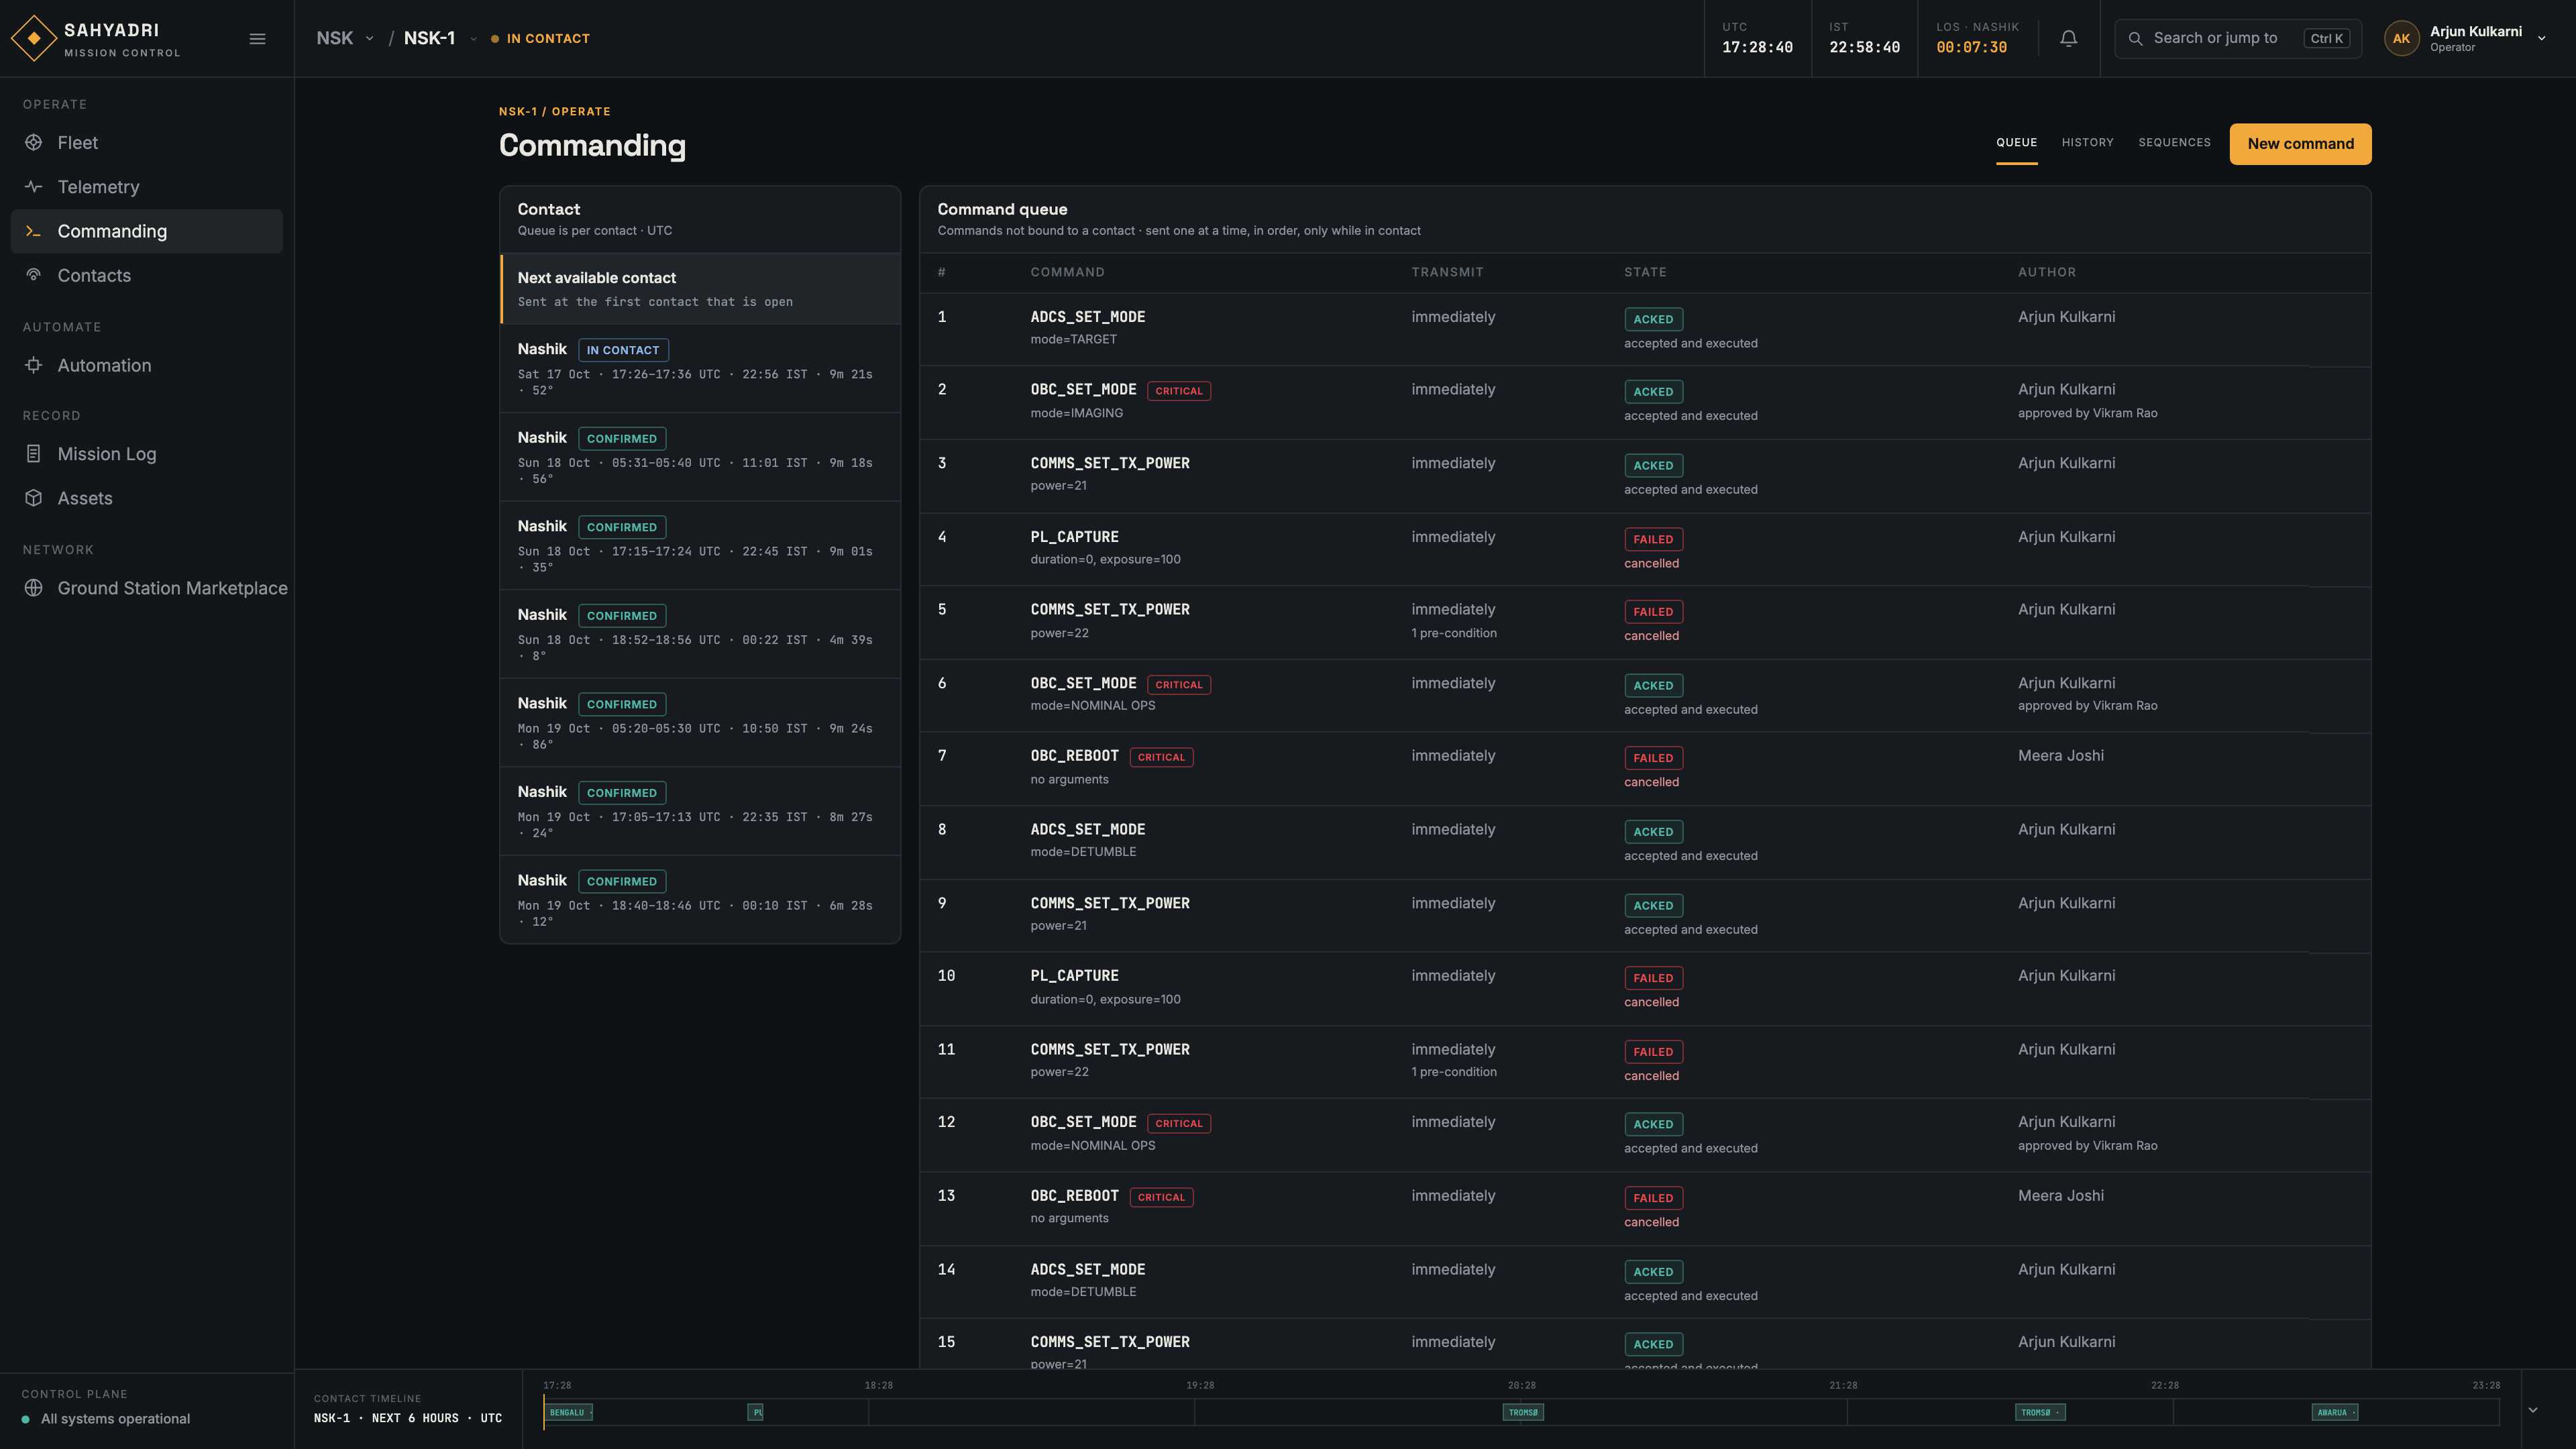Select Nashik contact Sun 18 Oct 18:52-18:56
Screen dimensions: 2576x1449
click(700, 634)
